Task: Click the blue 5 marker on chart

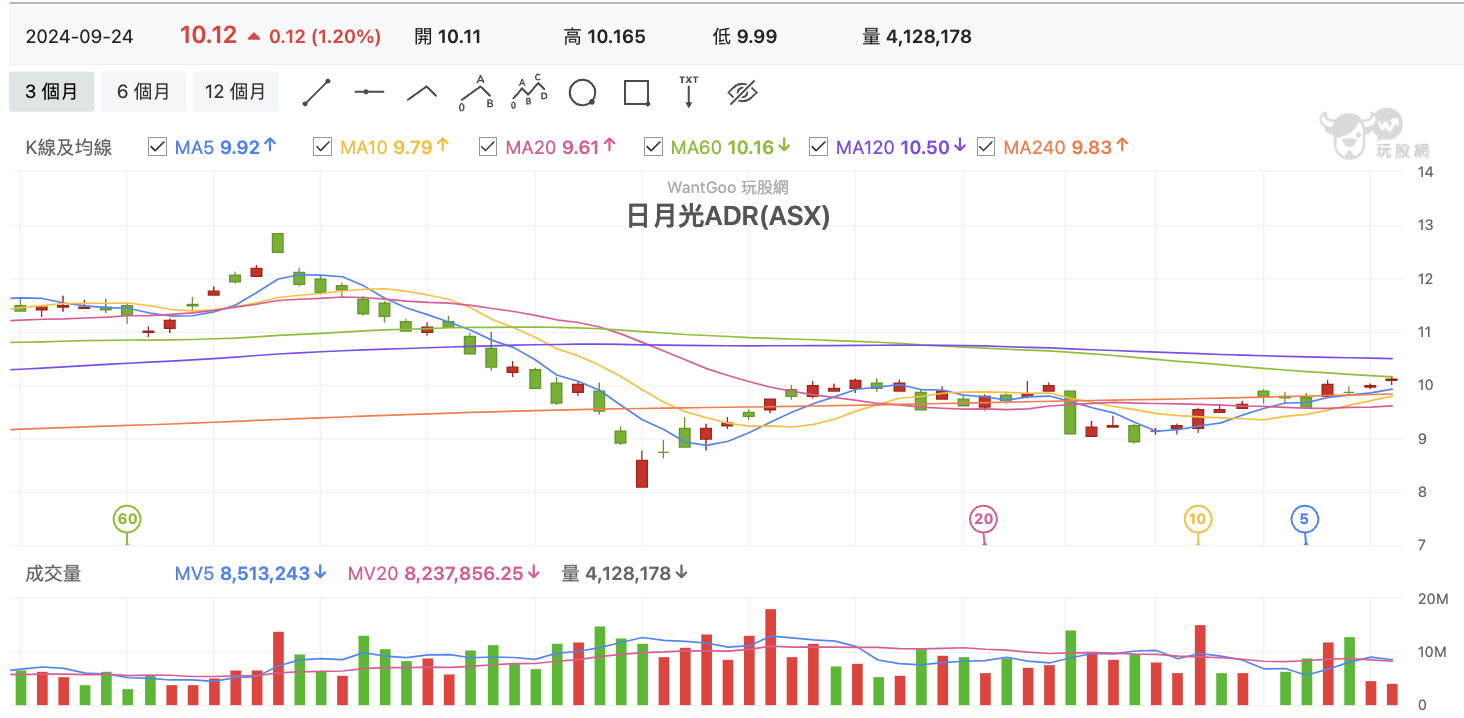Action: click(1305, 519)
